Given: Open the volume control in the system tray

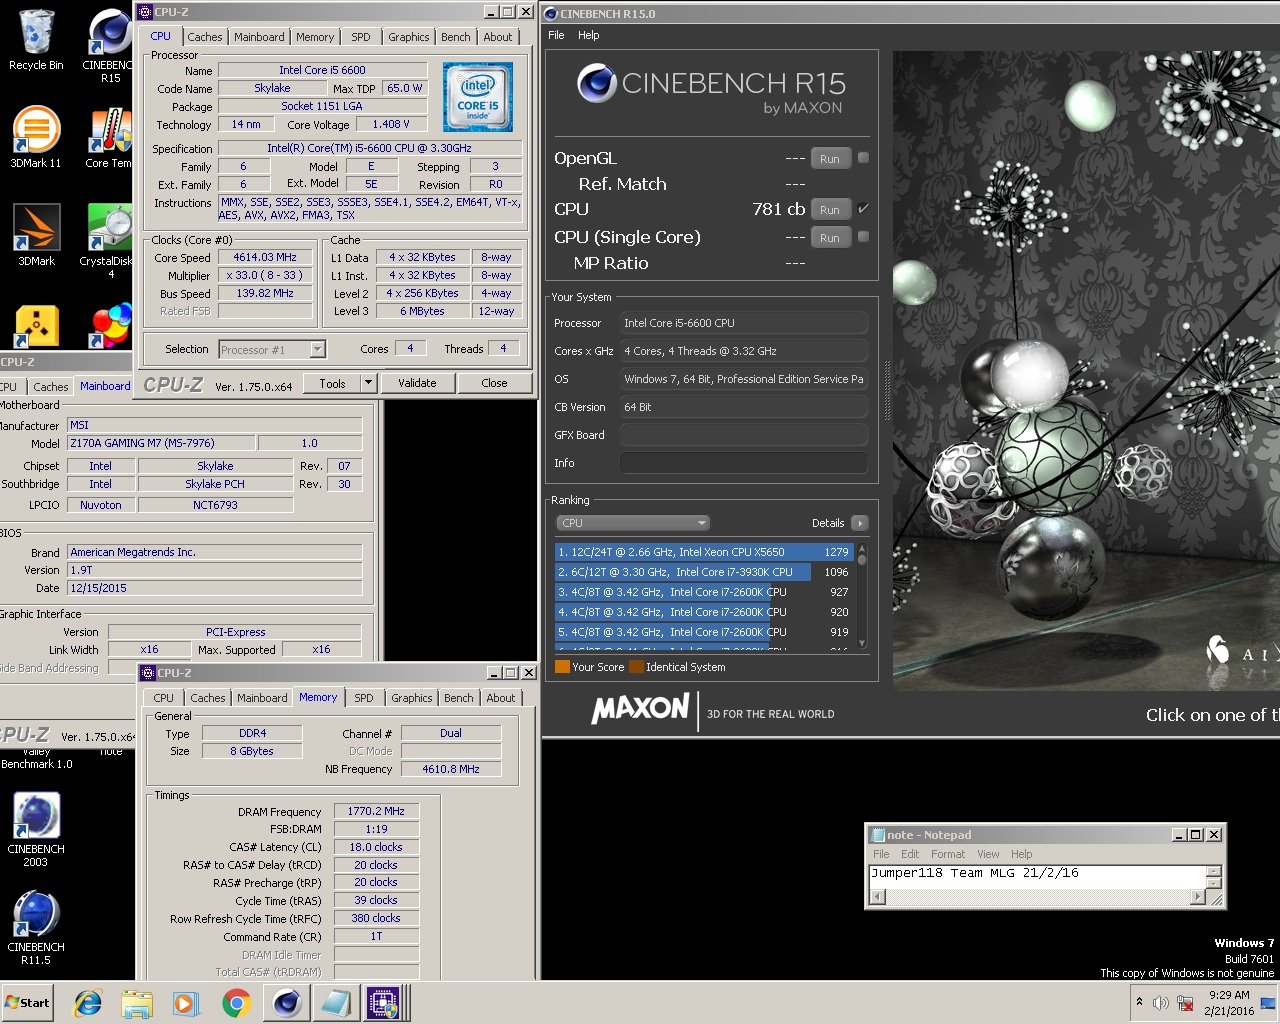Looking at the screenshot, I should [x=1160, y=1003].
